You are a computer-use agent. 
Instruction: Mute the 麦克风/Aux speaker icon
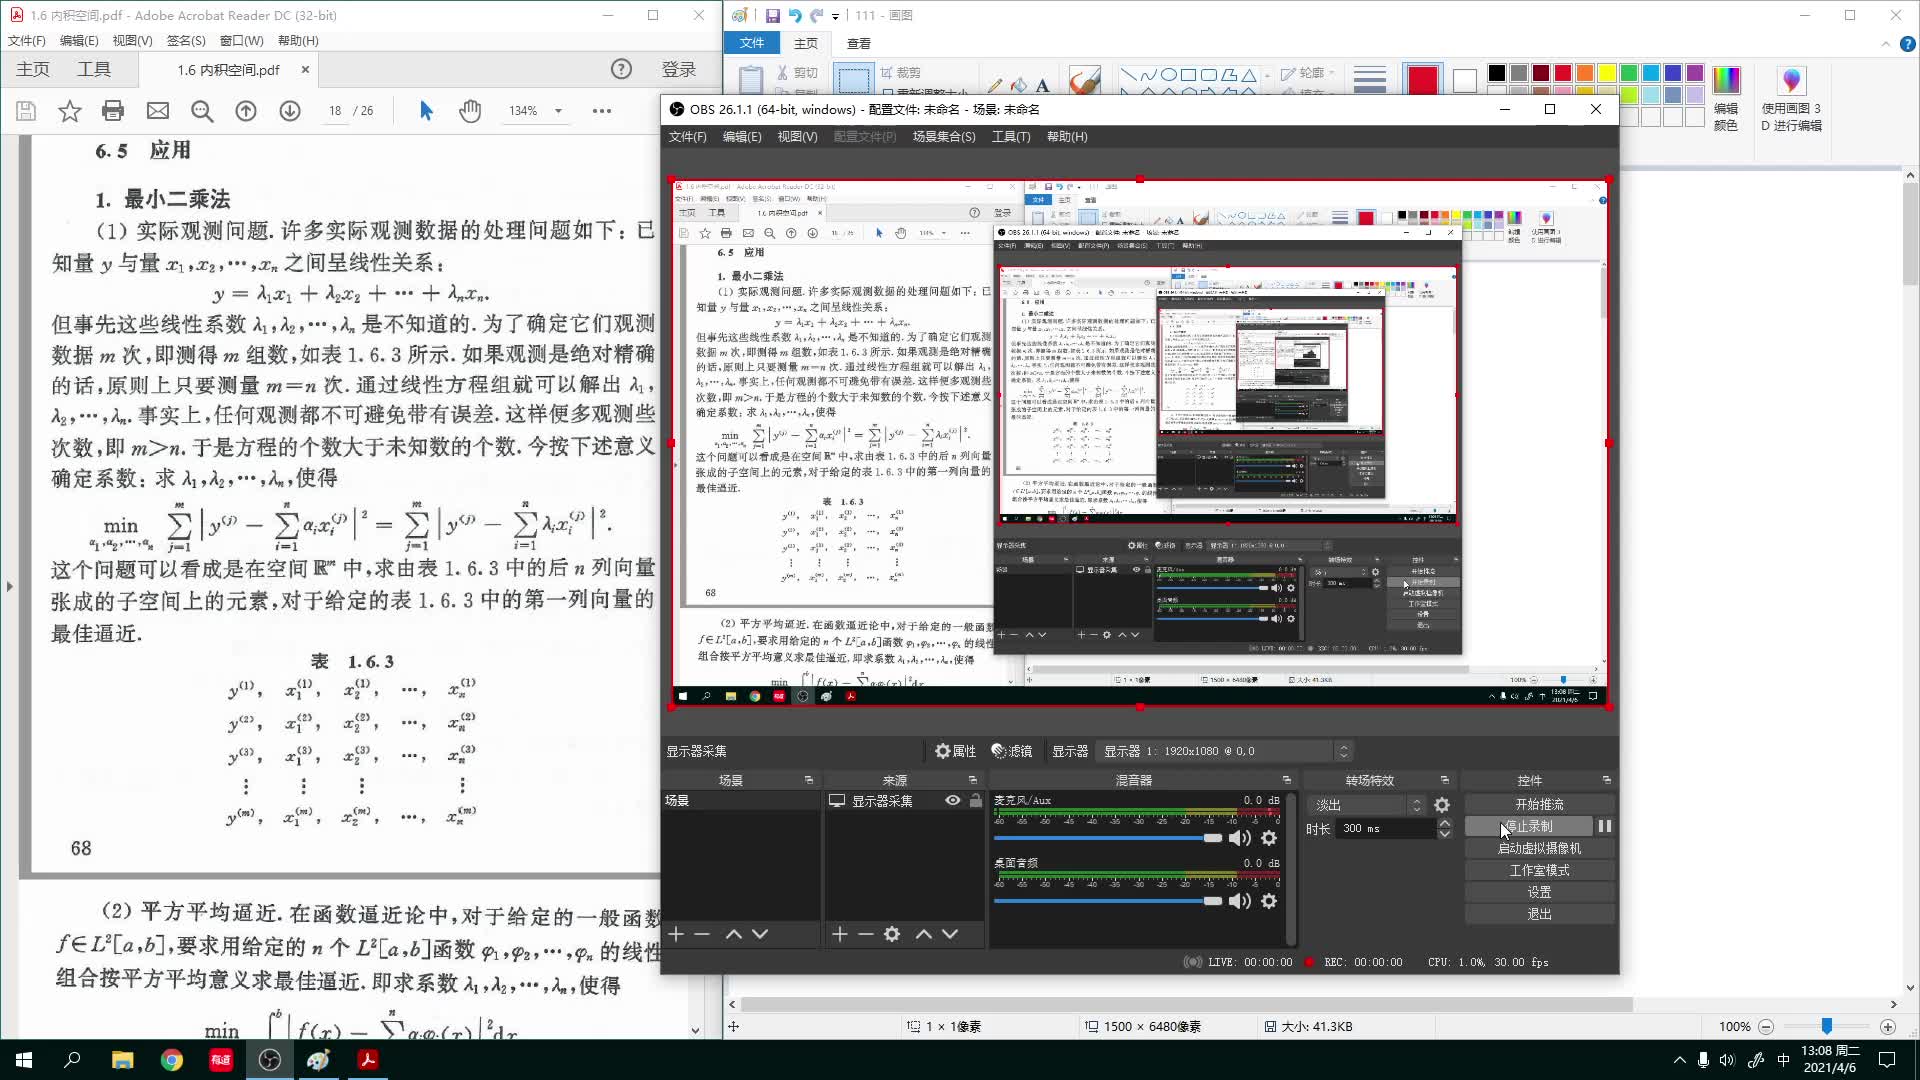(x=1240, y=838)
